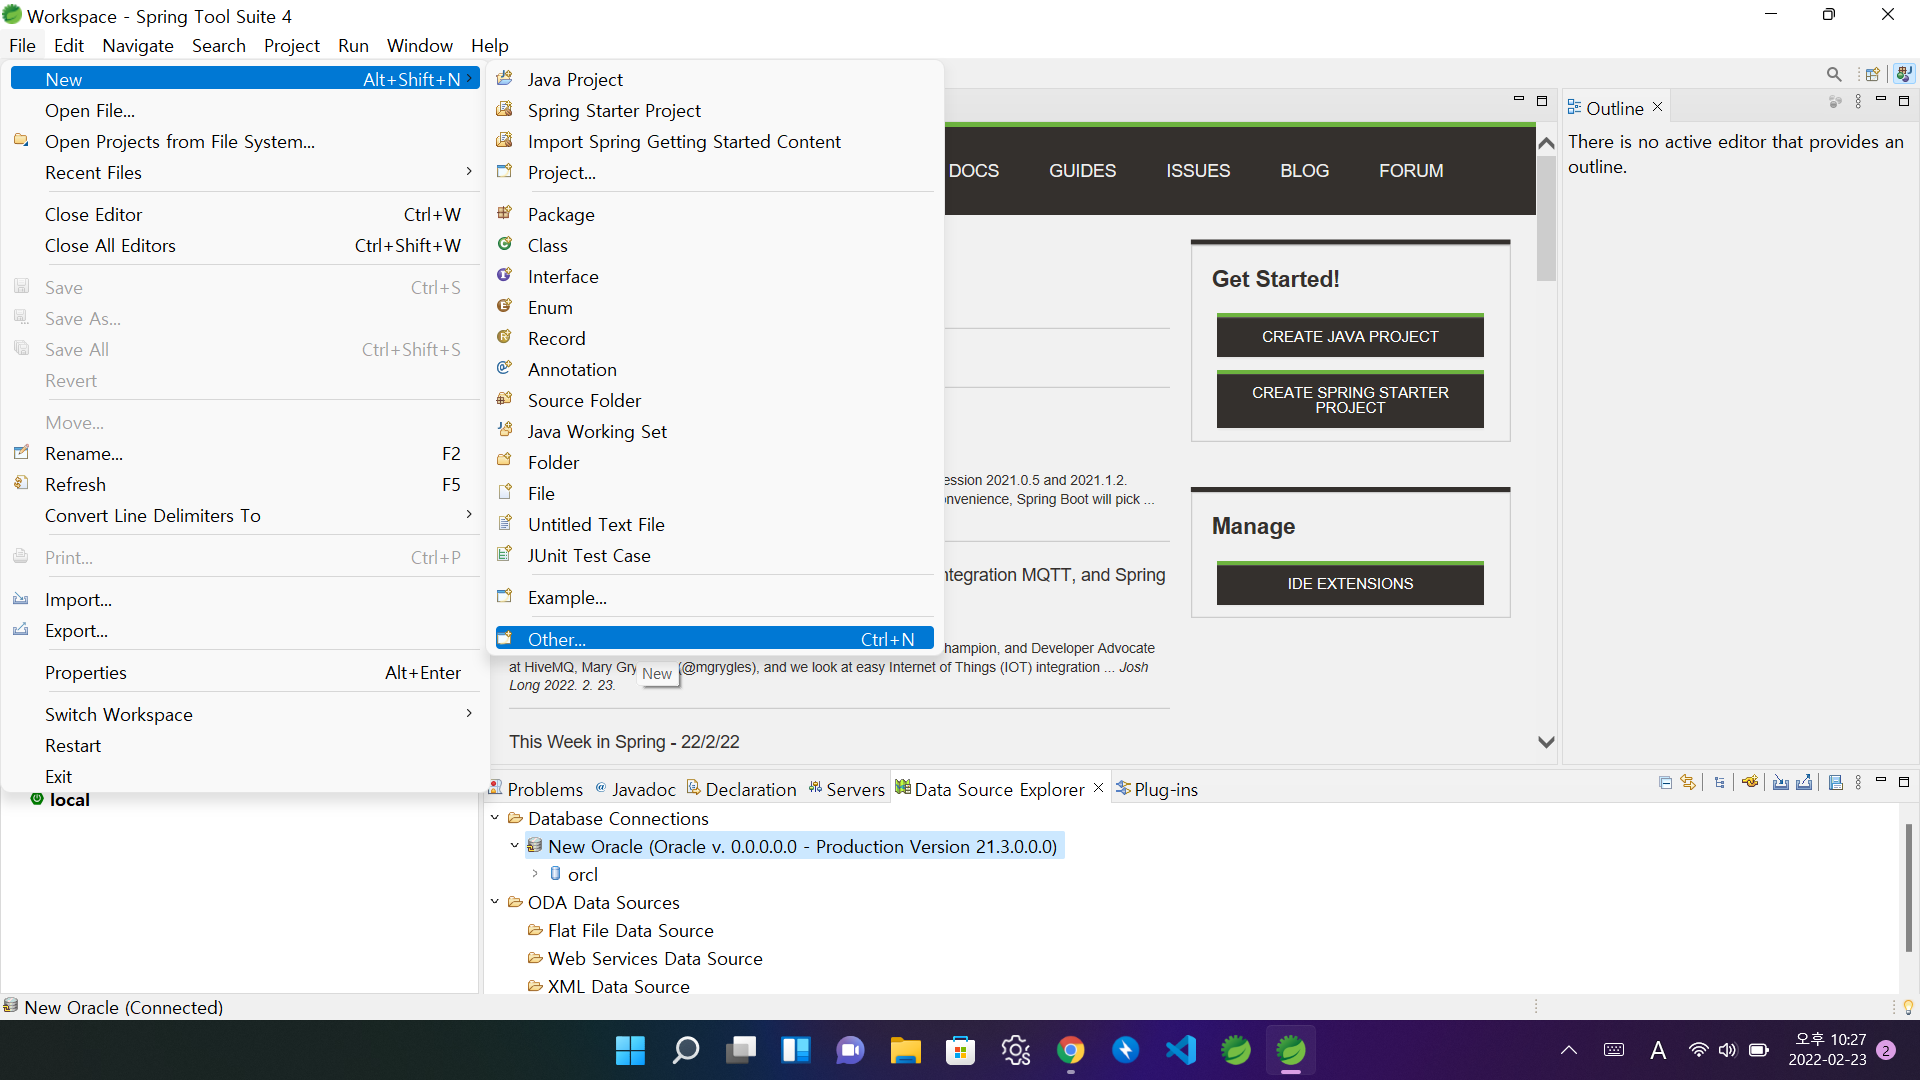Click Collapse All in Data Source Explorer toolbar
This screenshot has width=1920, height=1080.
(x=1665, y=783)
